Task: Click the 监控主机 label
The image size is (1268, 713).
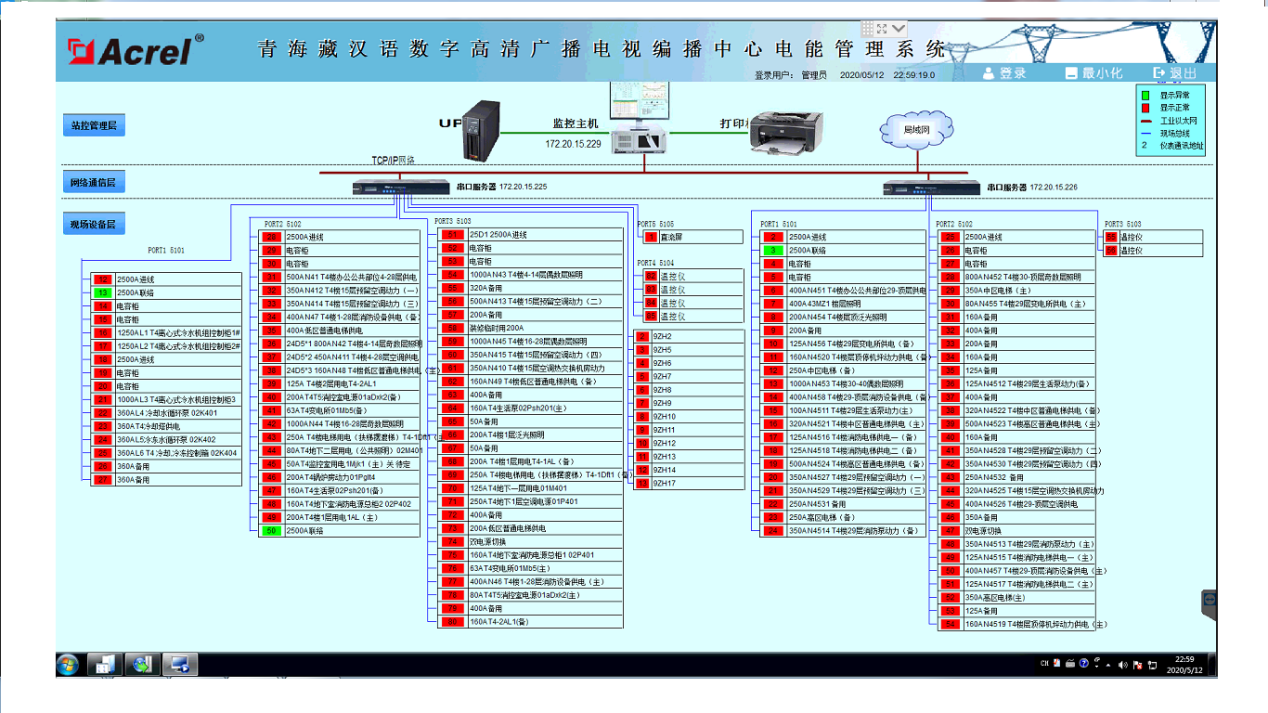Action: pyautogui.click(x=575, y=124)
